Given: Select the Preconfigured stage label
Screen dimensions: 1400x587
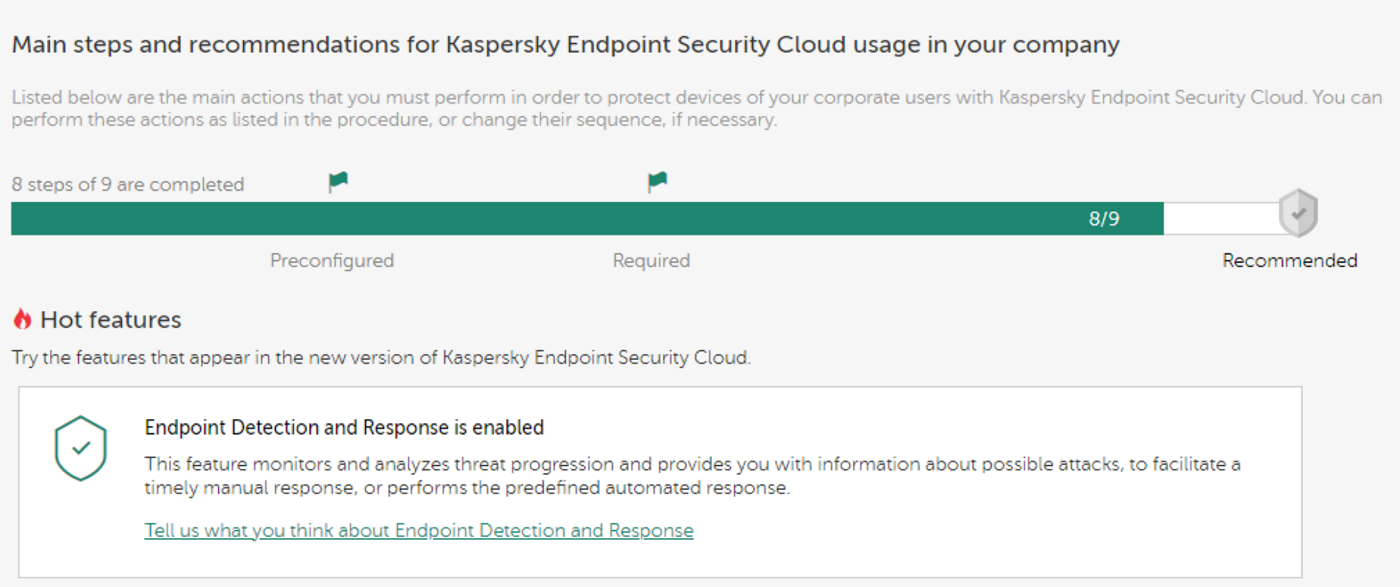Looking at the screenshot, I should tap(332, 260).
